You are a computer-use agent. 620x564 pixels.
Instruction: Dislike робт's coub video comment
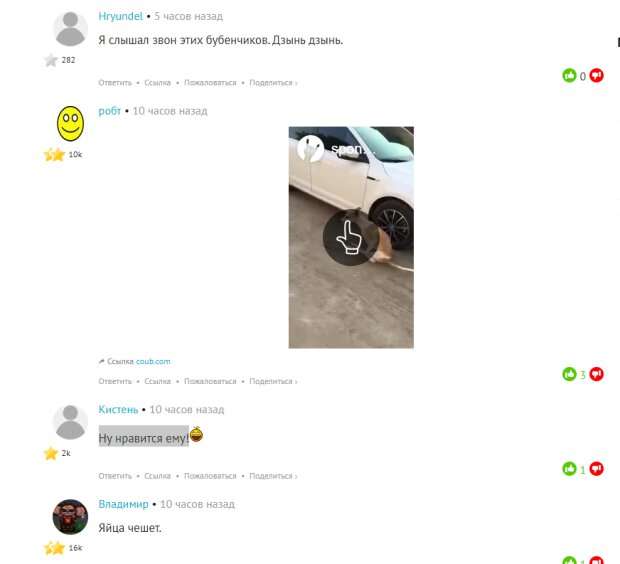pyautogui.click(x=596, y=374)
